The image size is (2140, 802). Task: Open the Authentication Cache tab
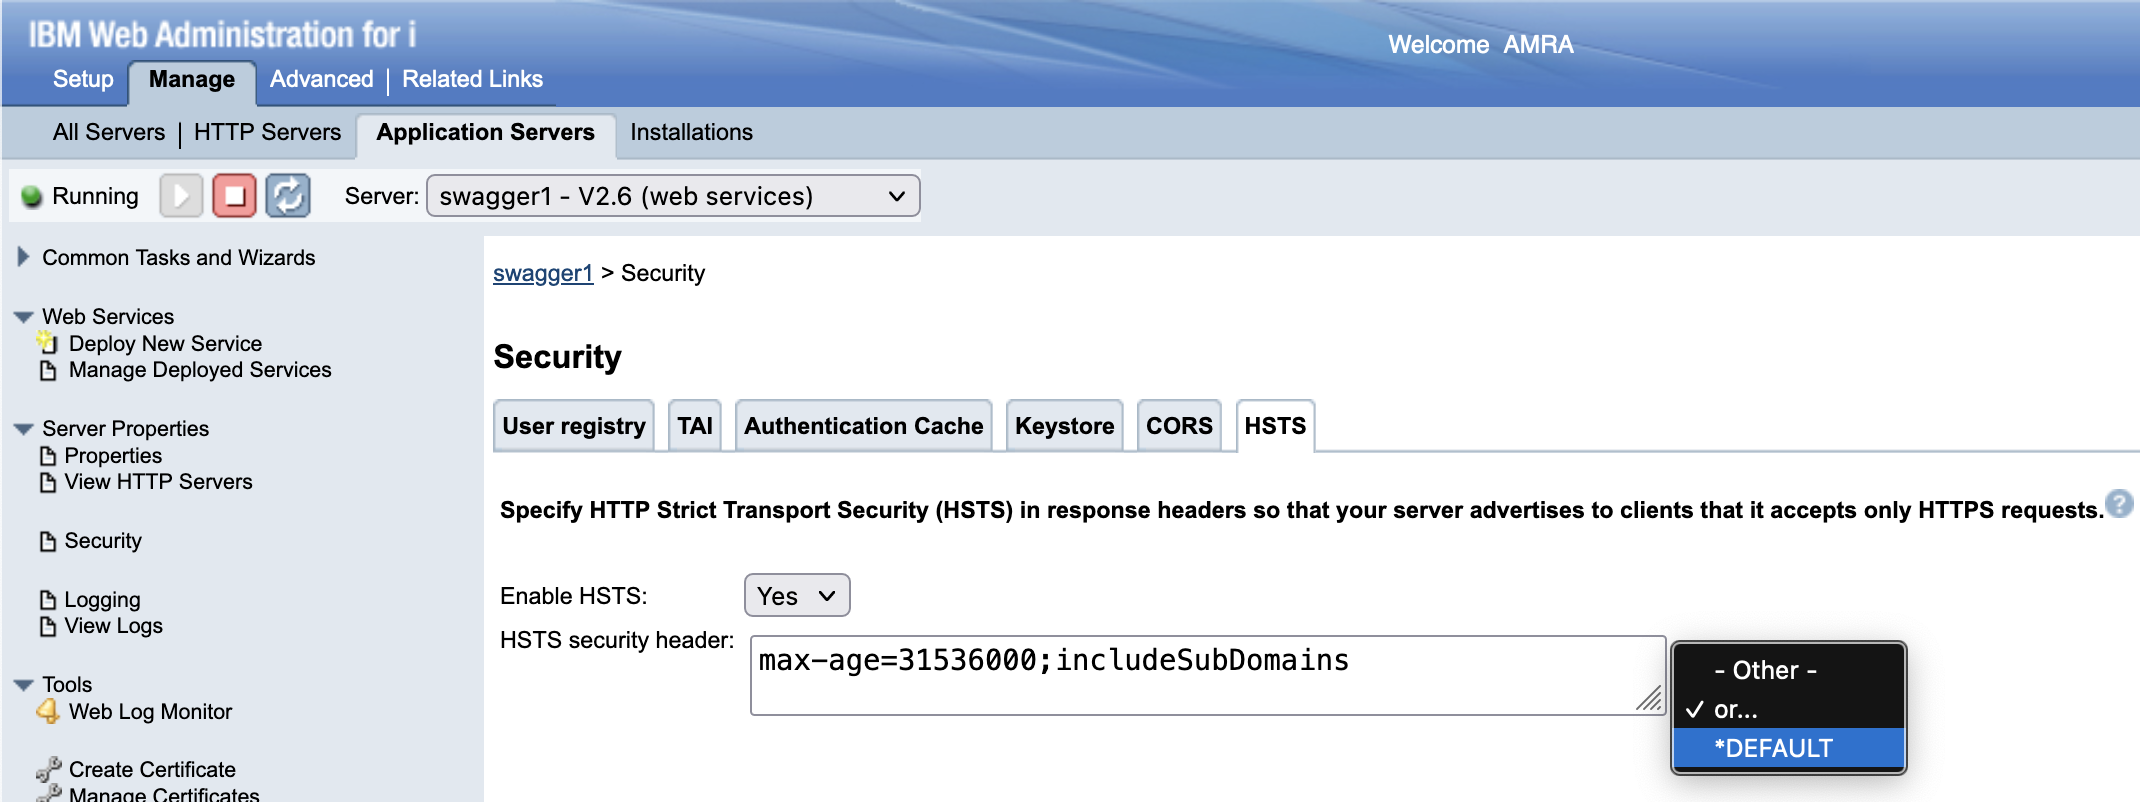[864, 426]
